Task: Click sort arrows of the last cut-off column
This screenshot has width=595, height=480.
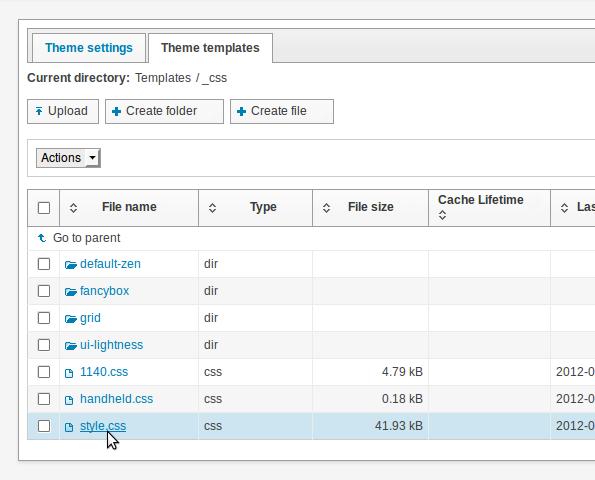Action: click(564, 208)
